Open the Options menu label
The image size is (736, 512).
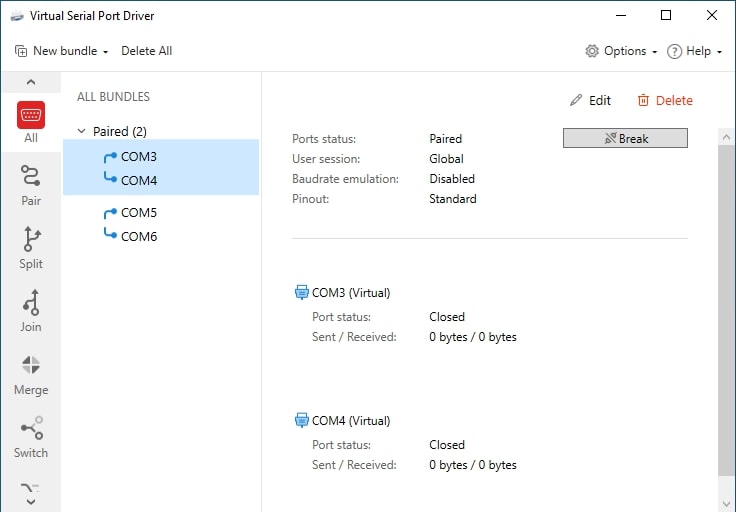click(625, 51)
